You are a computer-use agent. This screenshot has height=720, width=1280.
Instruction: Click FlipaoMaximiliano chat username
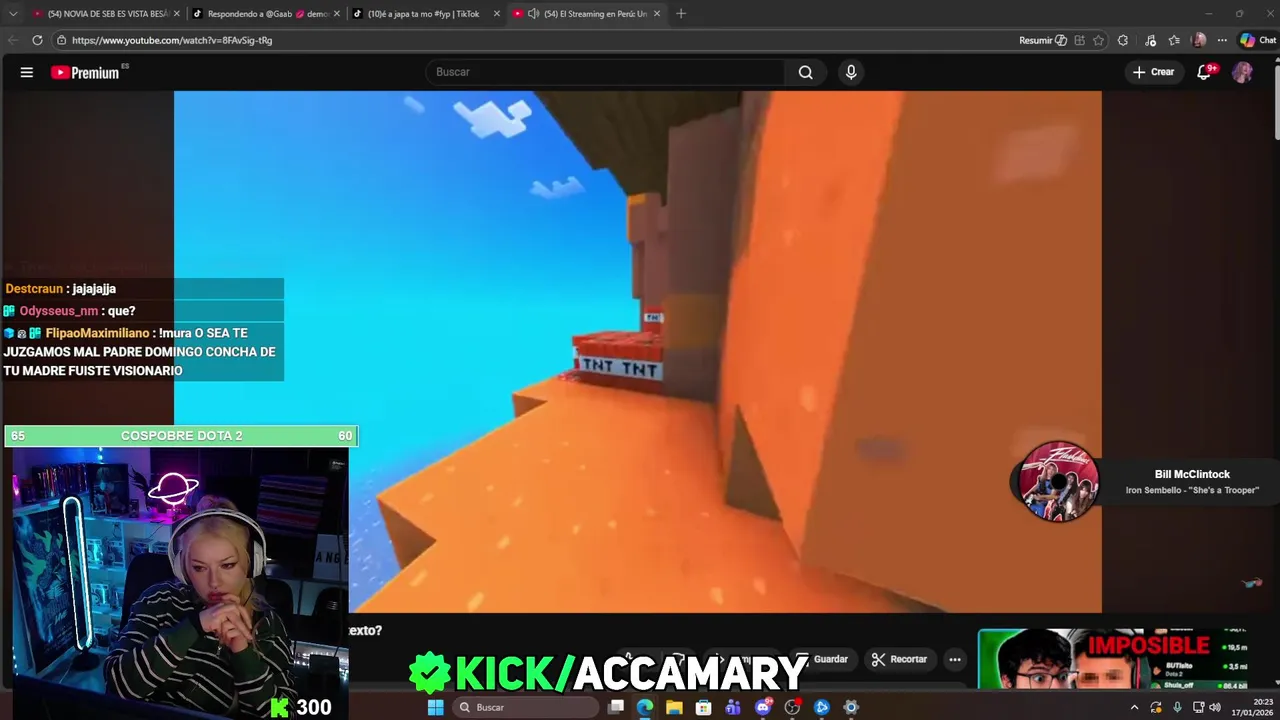point(97,333)
